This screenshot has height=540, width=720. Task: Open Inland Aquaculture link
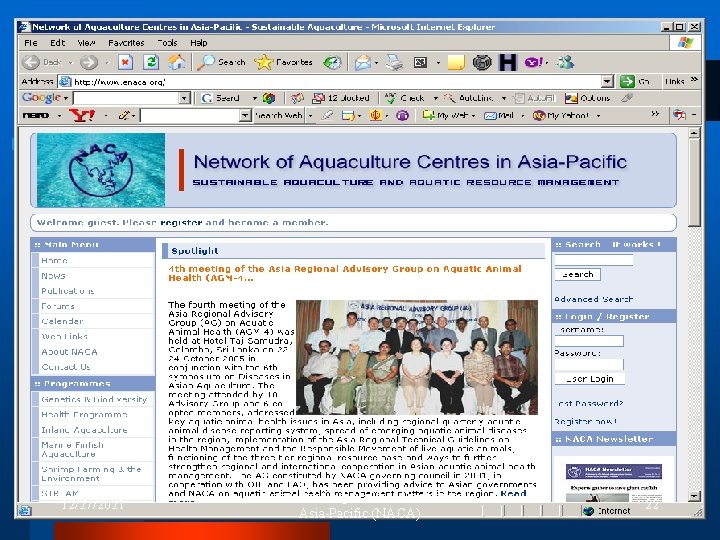point(84,430)
